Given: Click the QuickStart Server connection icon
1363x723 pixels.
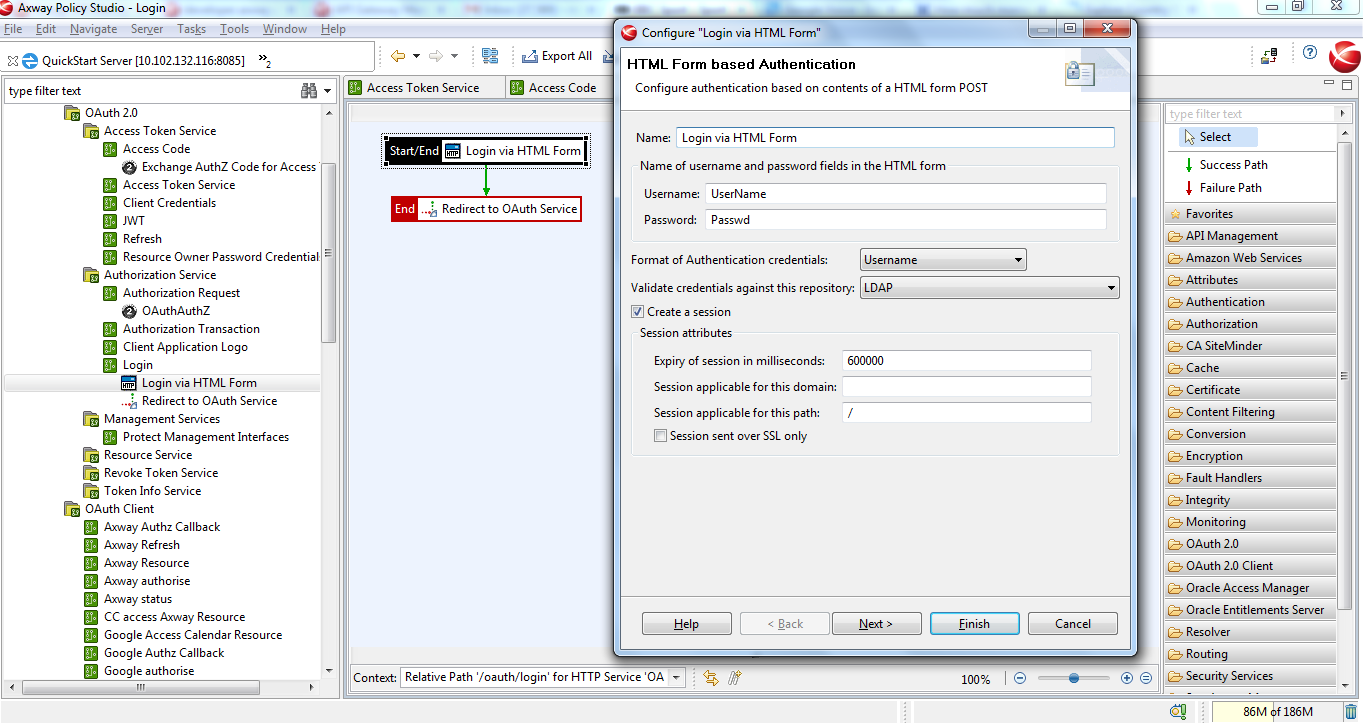Looking at the screenshot, I should point(30,61).
